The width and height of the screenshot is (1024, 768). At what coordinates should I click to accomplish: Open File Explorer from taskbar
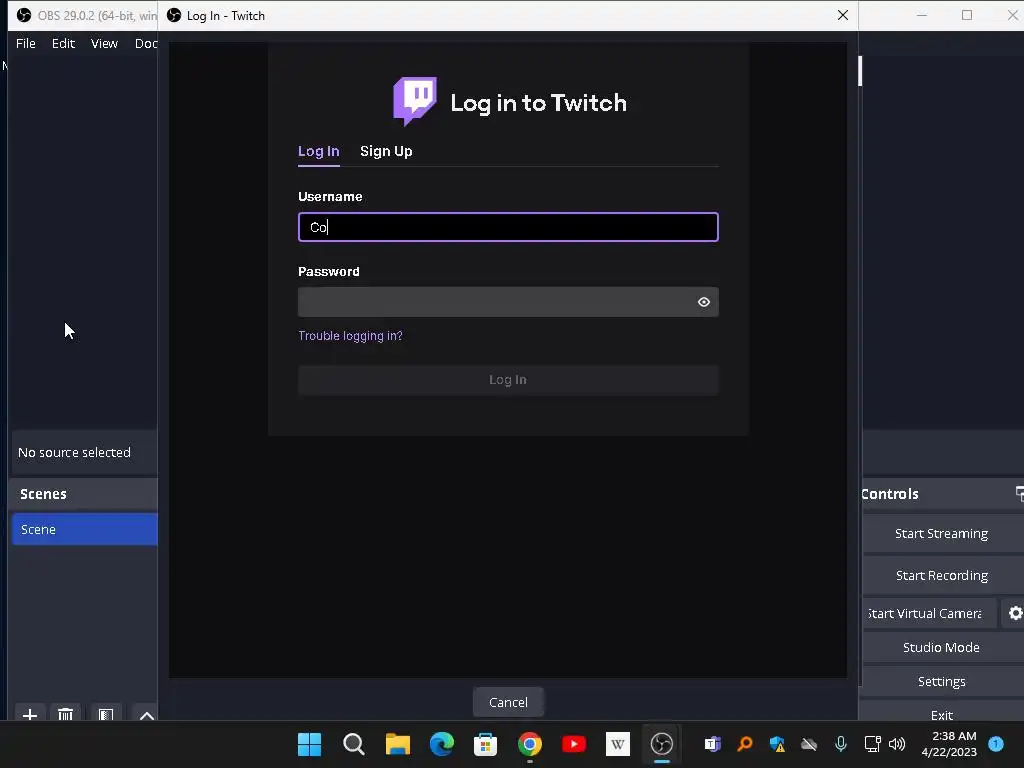coord(397,744)
